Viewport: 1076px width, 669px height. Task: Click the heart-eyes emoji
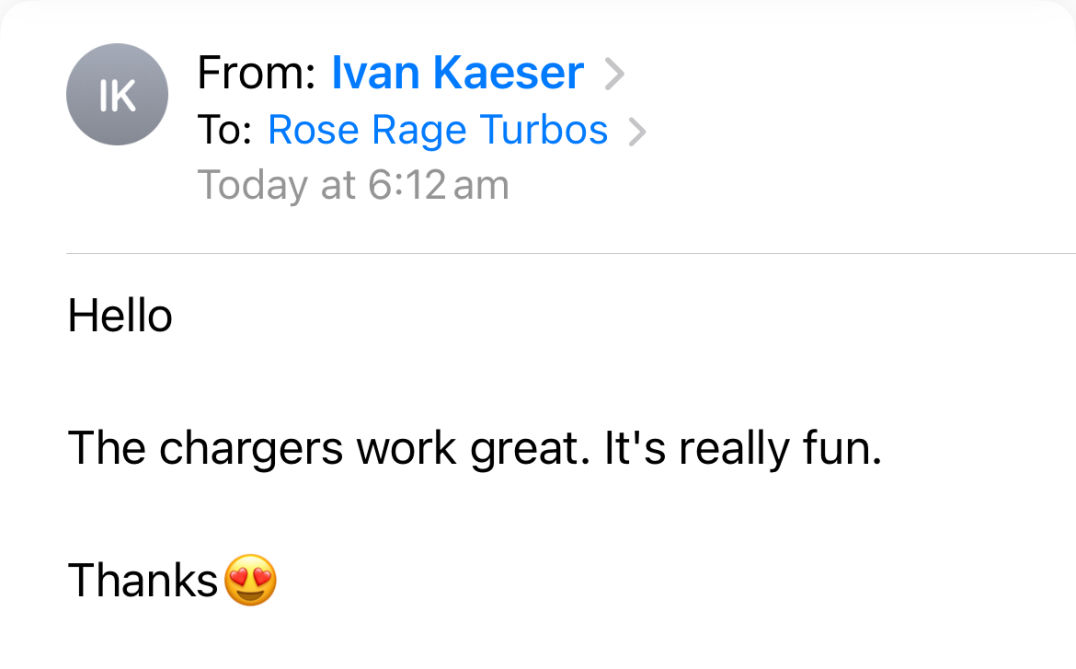(250, 580)
